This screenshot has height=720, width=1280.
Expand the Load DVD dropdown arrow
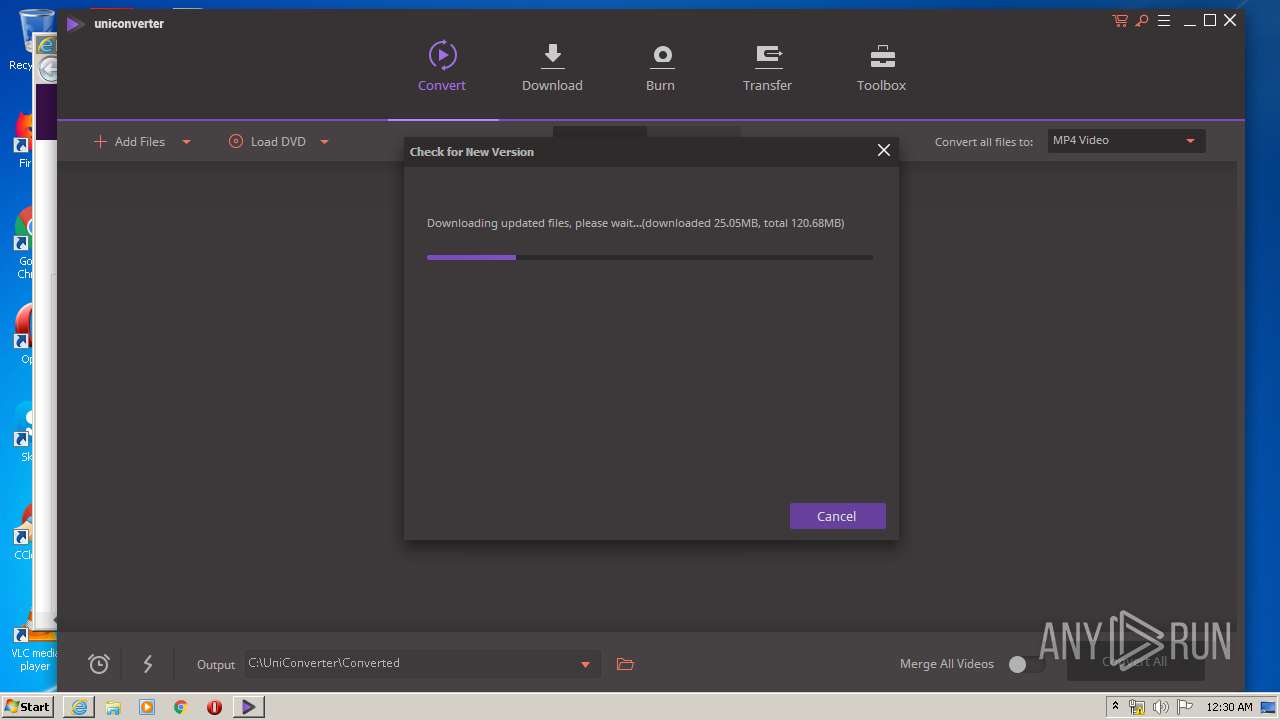click(x=324, y=142)
